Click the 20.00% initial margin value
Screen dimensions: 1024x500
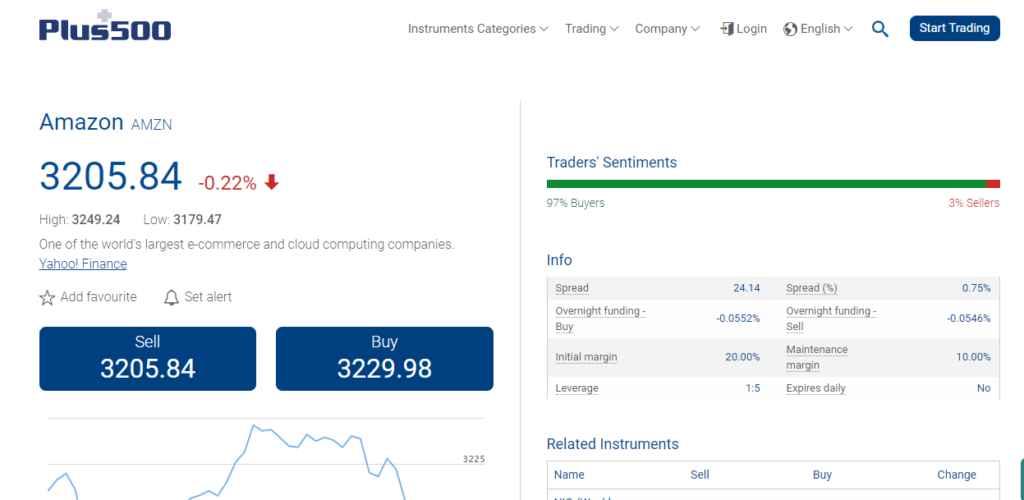(743, 357)
